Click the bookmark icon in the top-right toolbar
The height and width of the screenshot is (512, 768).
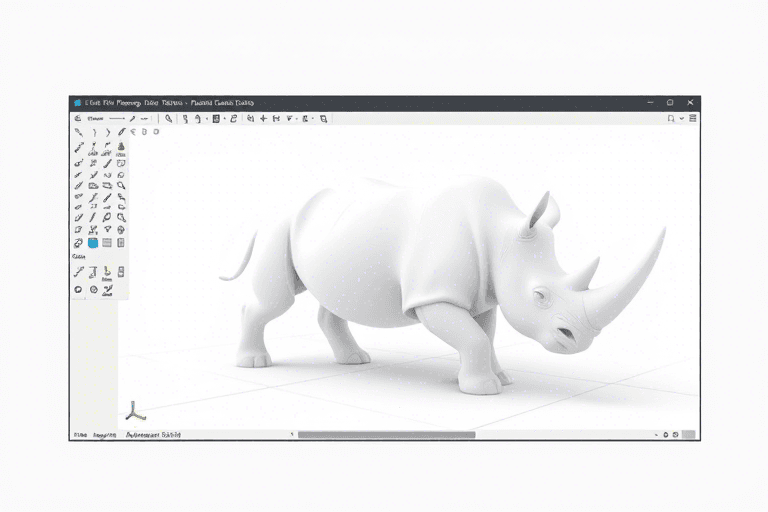[671, 118]
